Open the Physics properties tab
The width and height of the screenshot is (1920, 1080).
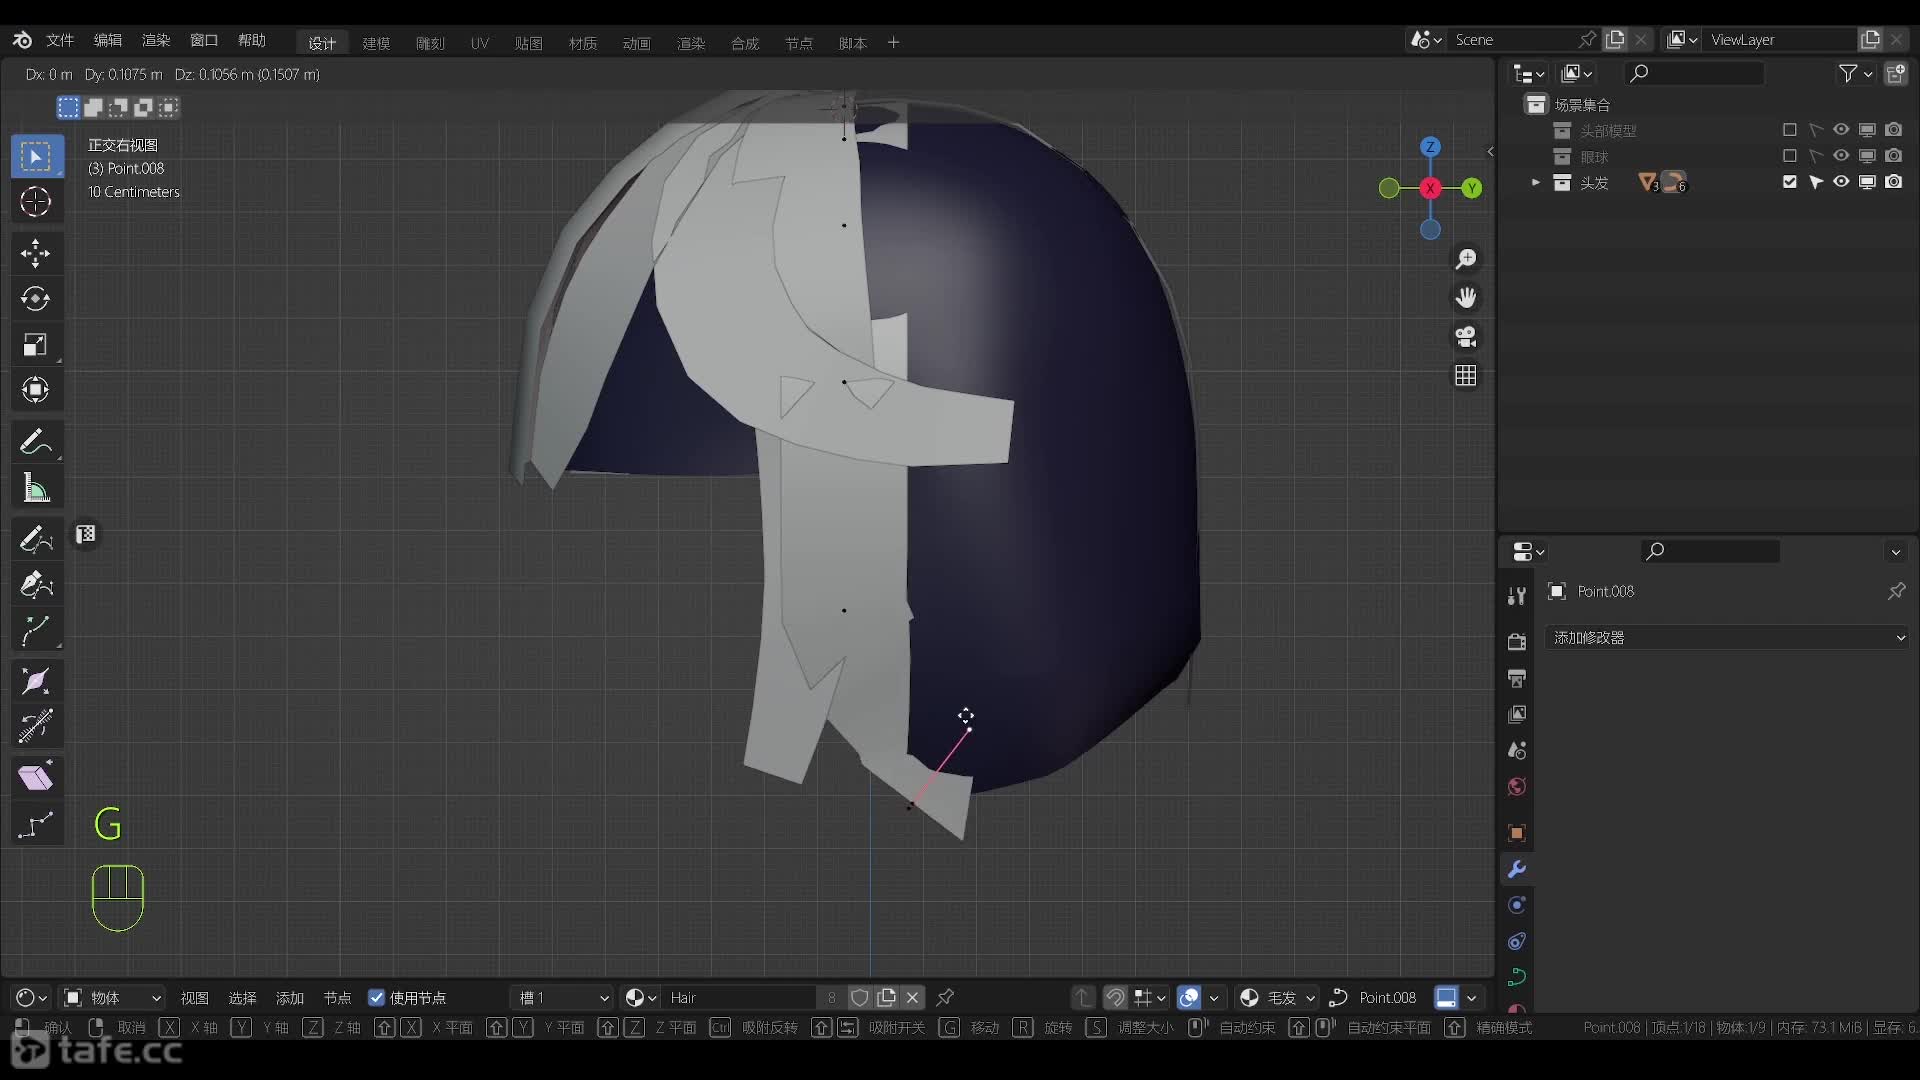(x=1517, y=905)
